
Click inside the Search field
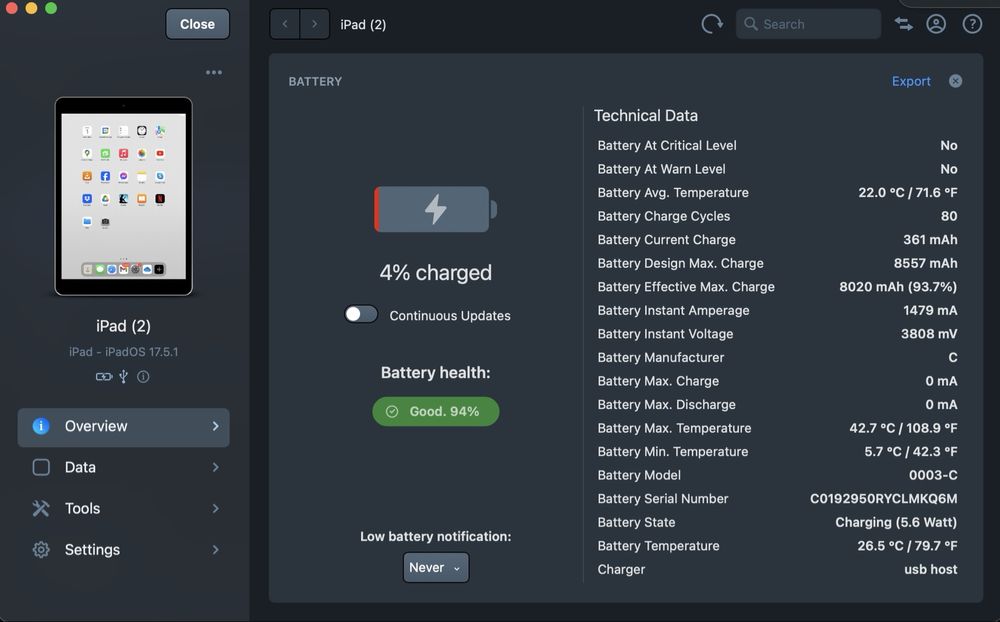[x=809, y=24]
